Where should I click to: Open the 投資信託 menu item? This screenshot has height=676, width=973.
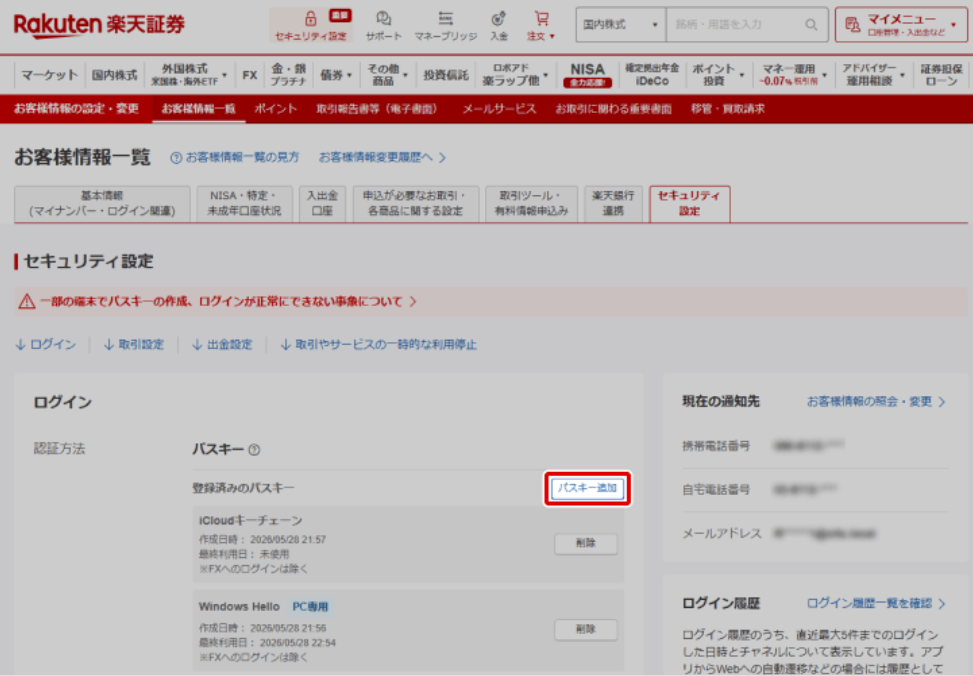click(x=446, y=75)
